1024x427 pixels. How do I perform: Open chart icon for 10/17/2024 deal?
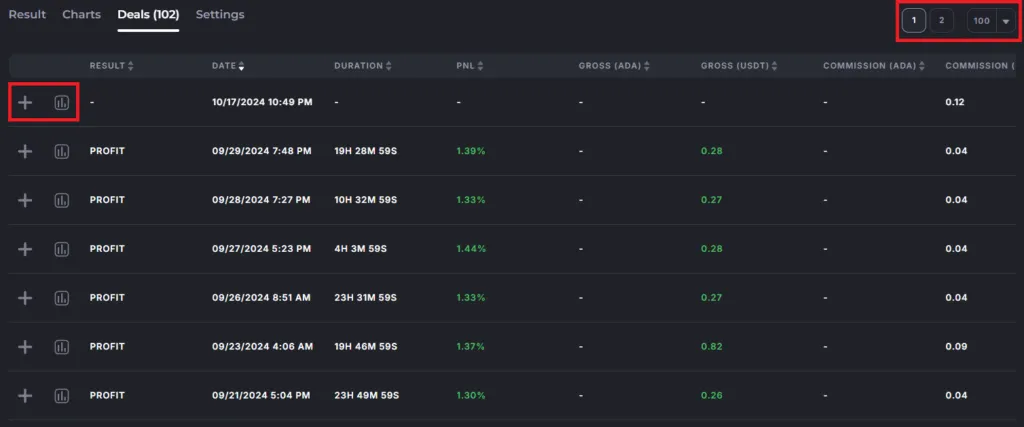click(62, 103)
